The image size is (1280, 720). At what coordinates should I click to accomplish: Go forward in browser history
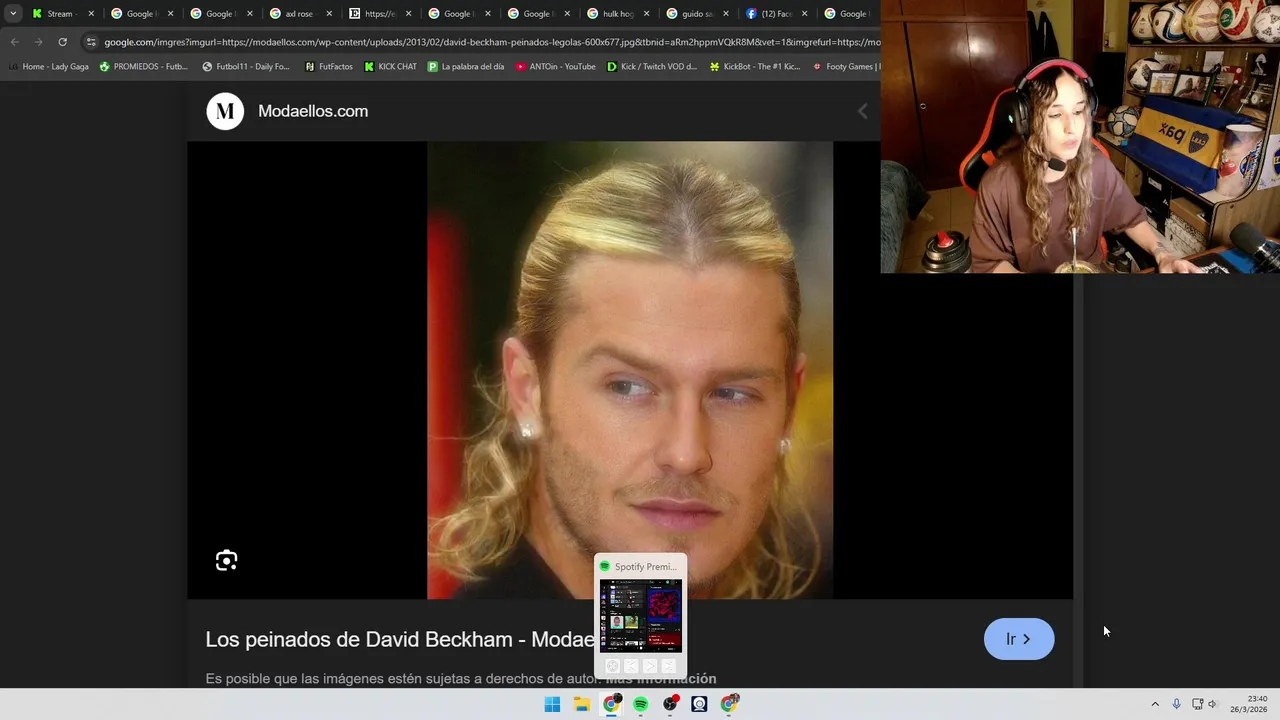38,42
